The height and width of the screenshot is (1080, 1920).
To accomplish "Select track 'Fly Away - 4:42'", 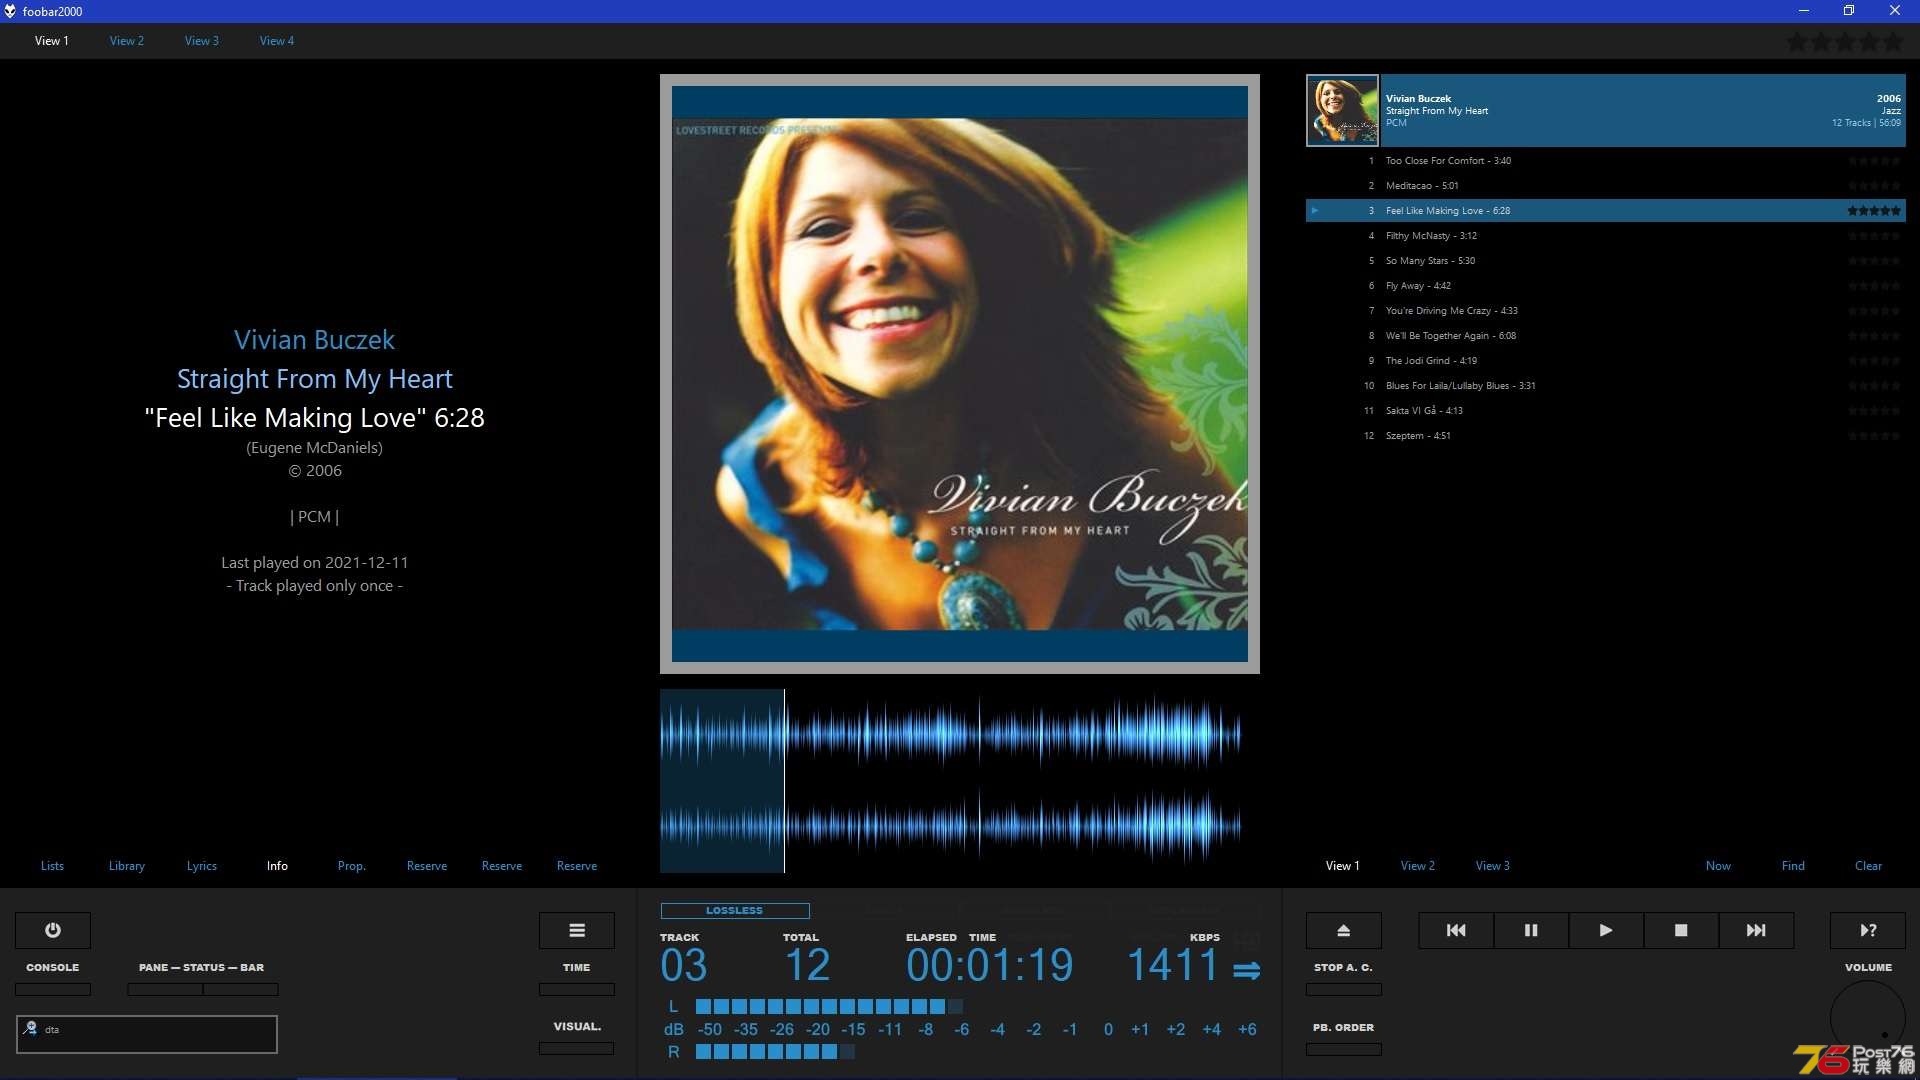I will [x=1606, y=286].
